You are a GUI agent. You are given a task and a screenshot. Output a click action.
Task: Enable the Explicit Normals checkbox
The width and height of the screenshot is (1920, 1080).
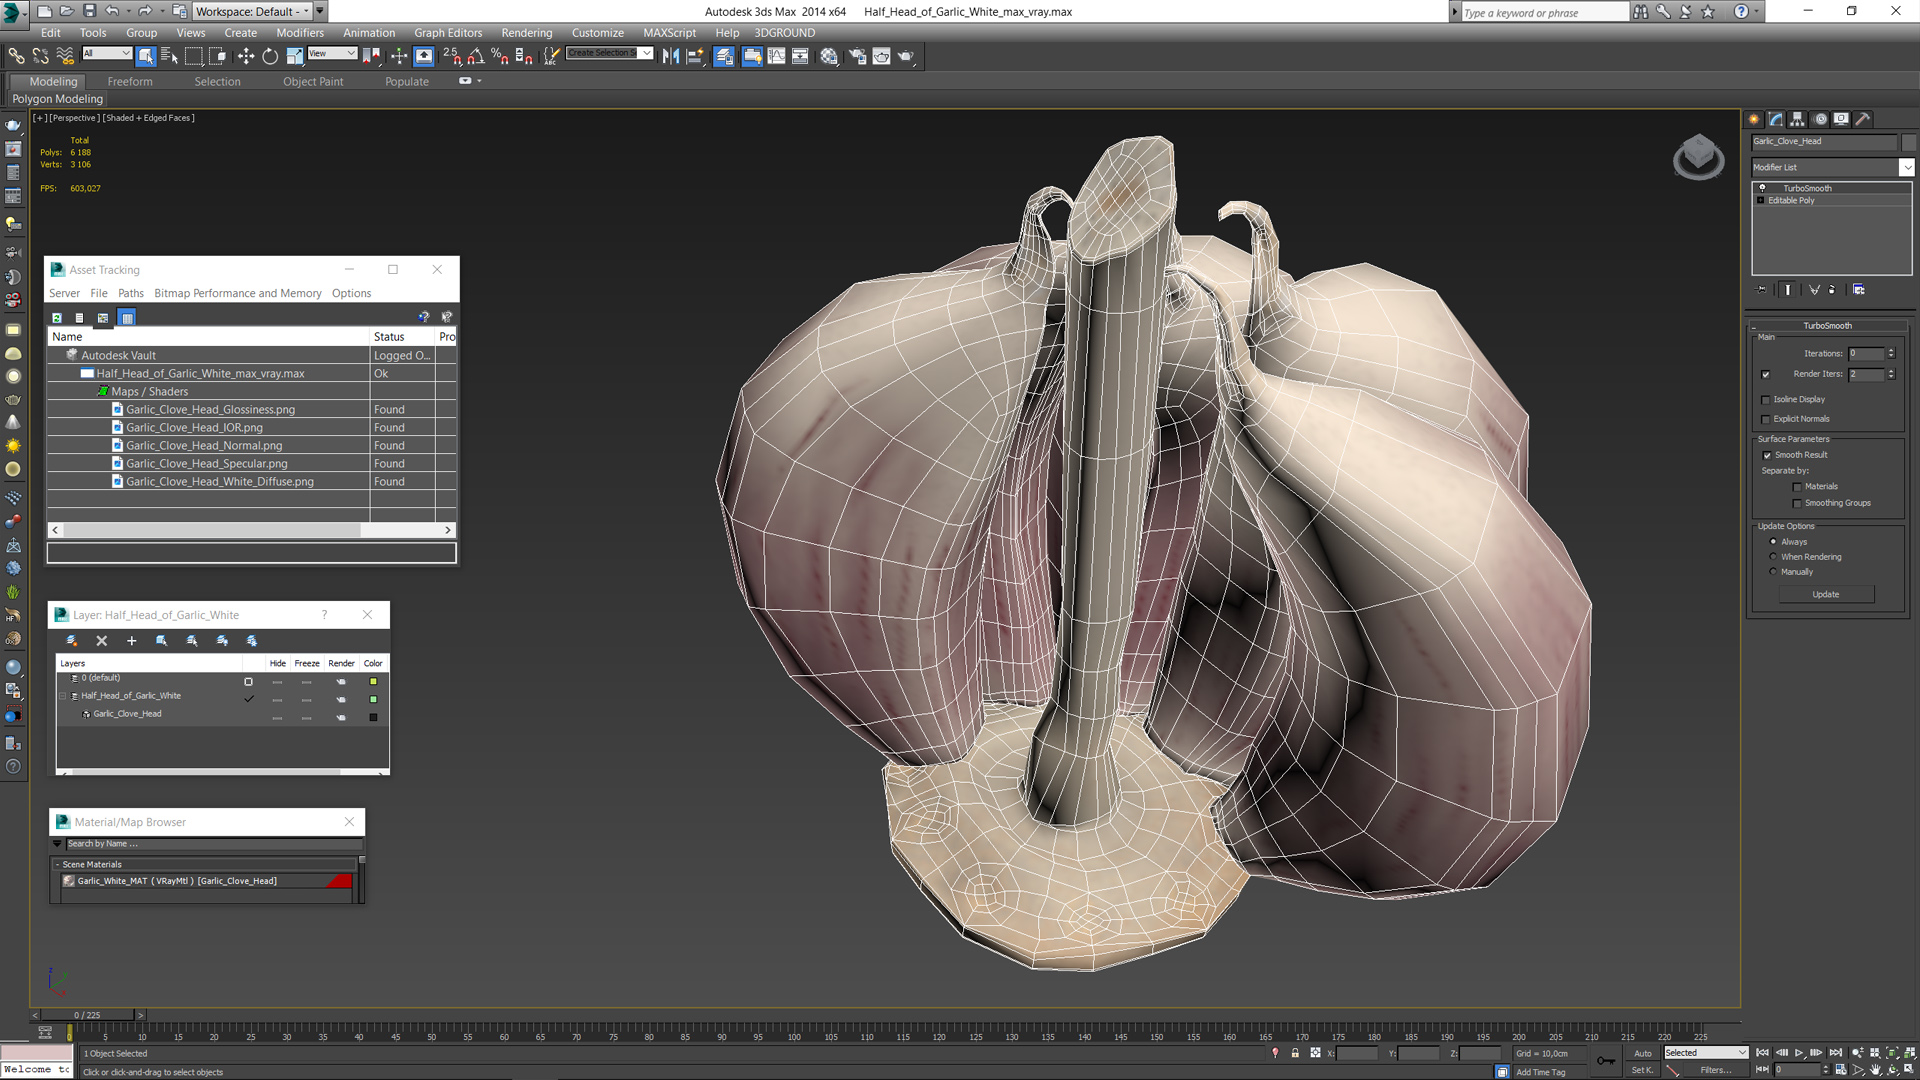coord(1766,419)
